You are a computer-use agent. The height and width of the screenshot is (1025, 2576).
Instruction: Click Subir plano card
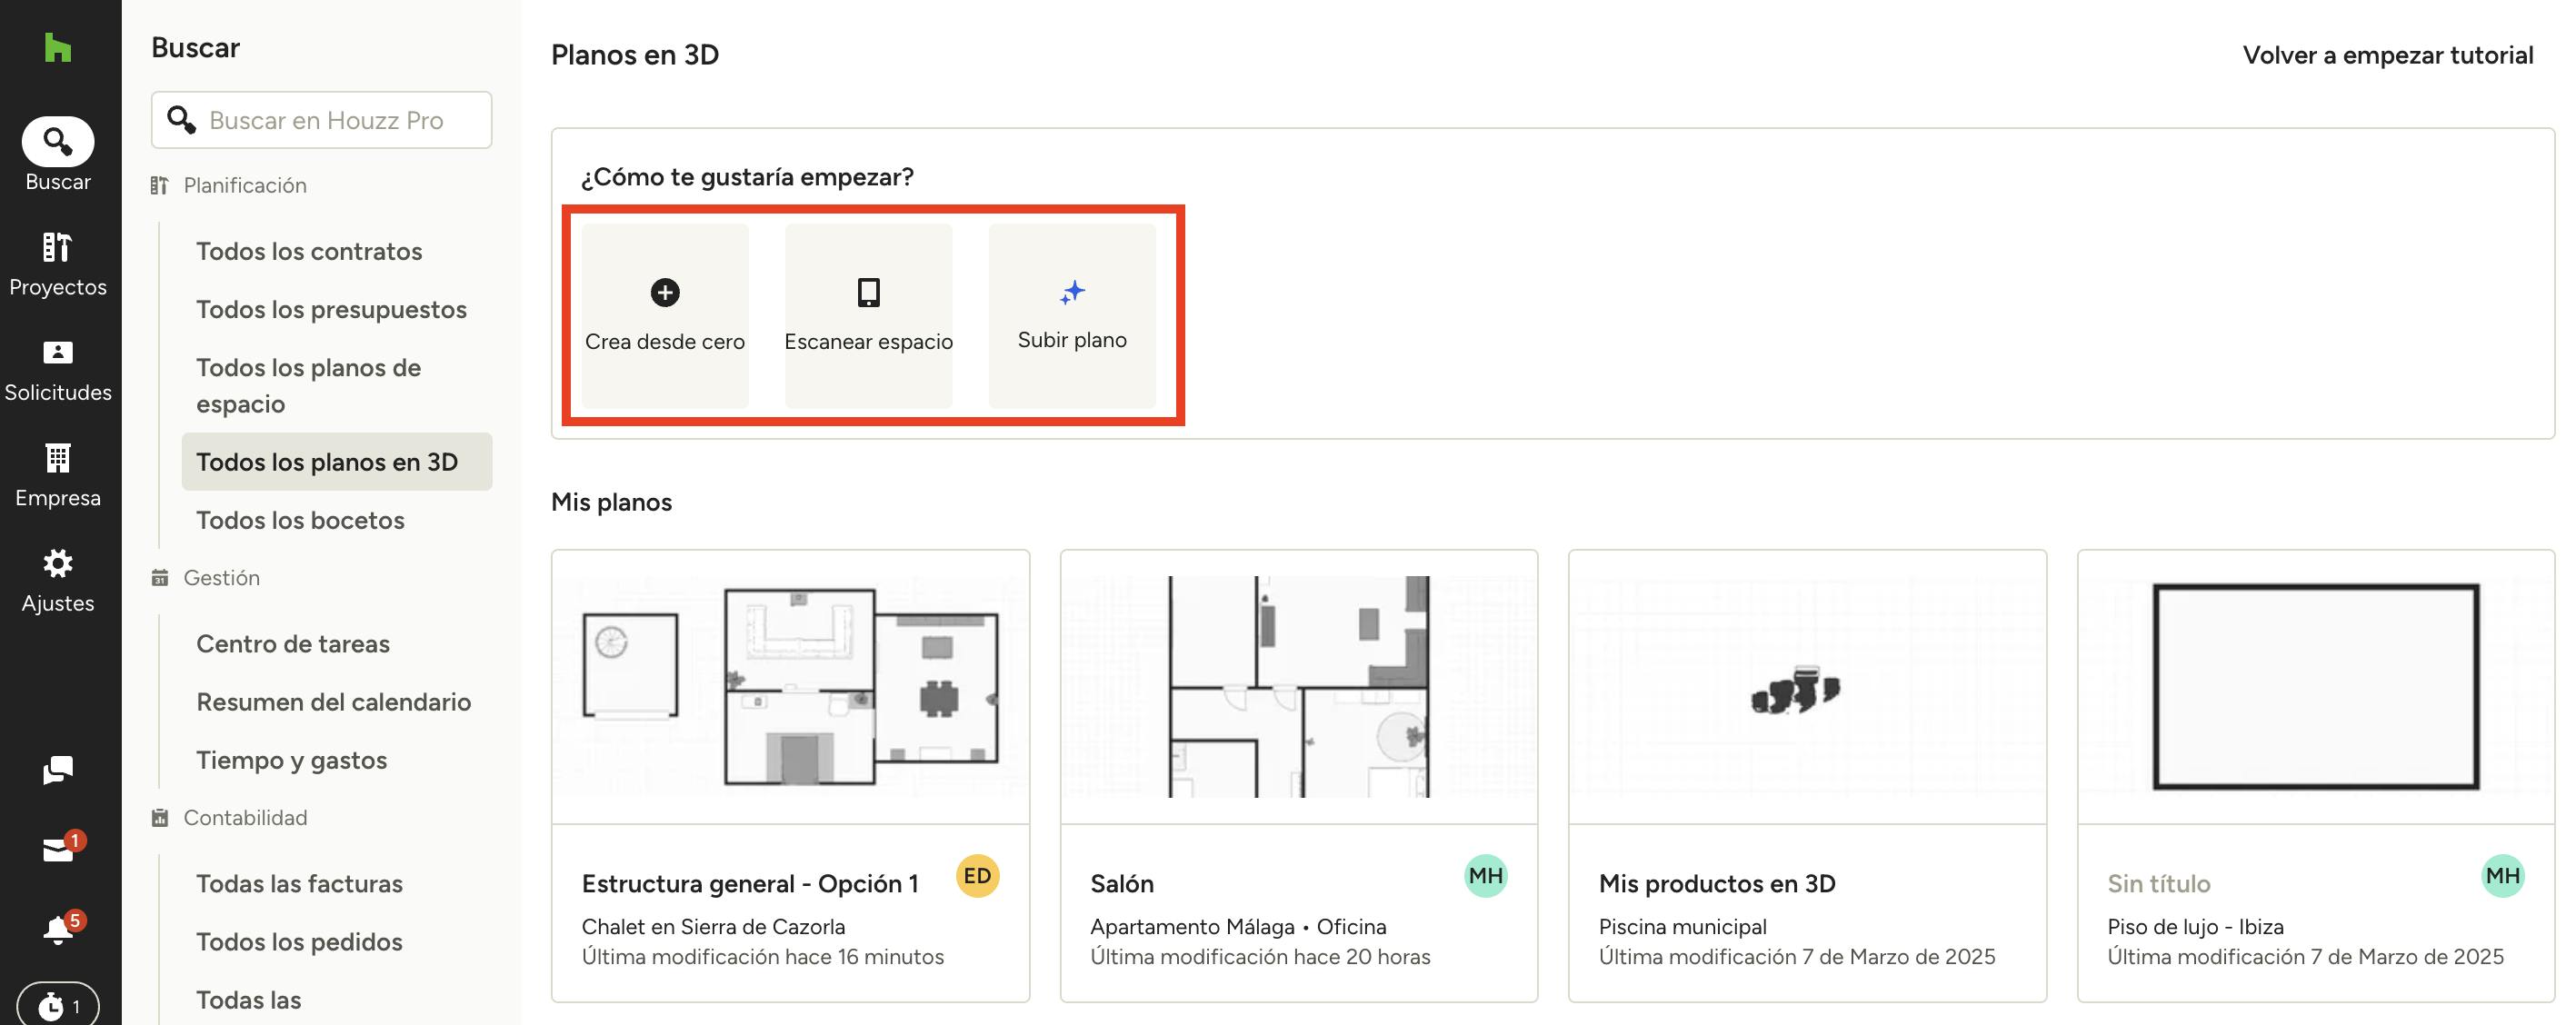[x=1072, y=315]
